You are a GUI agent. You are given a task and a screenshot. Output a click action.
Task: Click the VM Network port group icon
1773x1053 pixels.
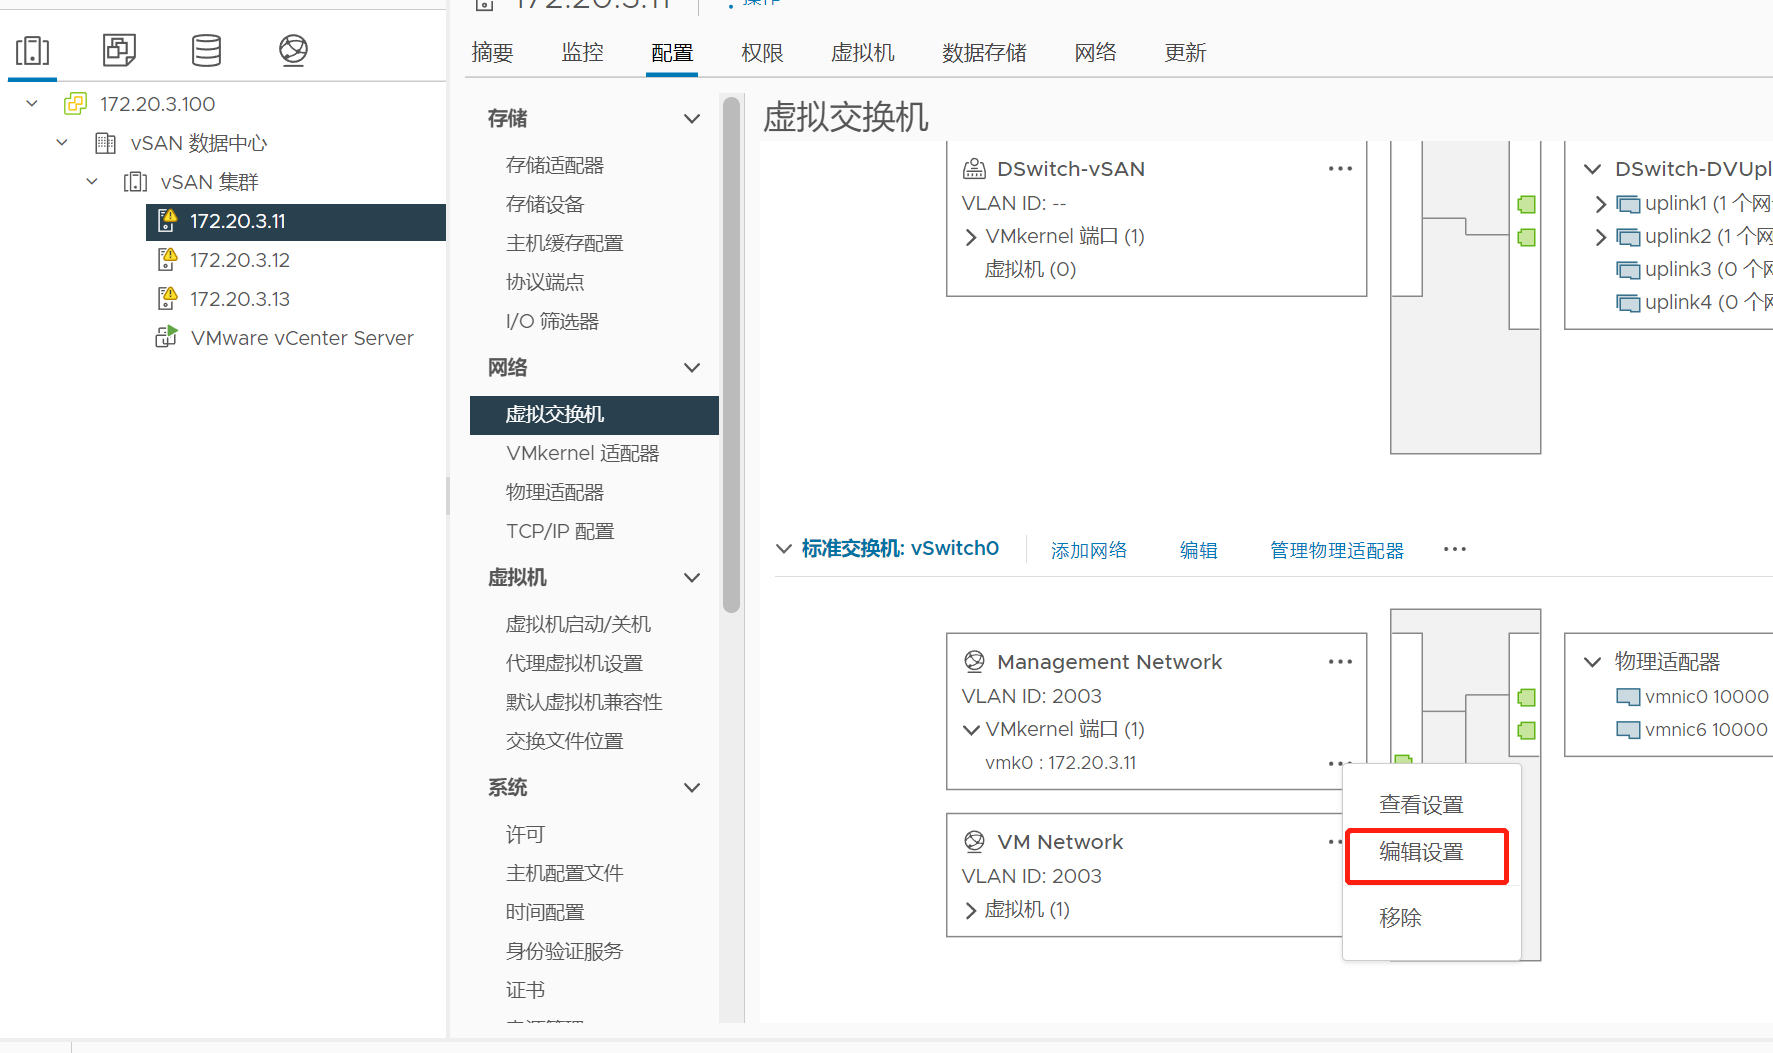974,841
